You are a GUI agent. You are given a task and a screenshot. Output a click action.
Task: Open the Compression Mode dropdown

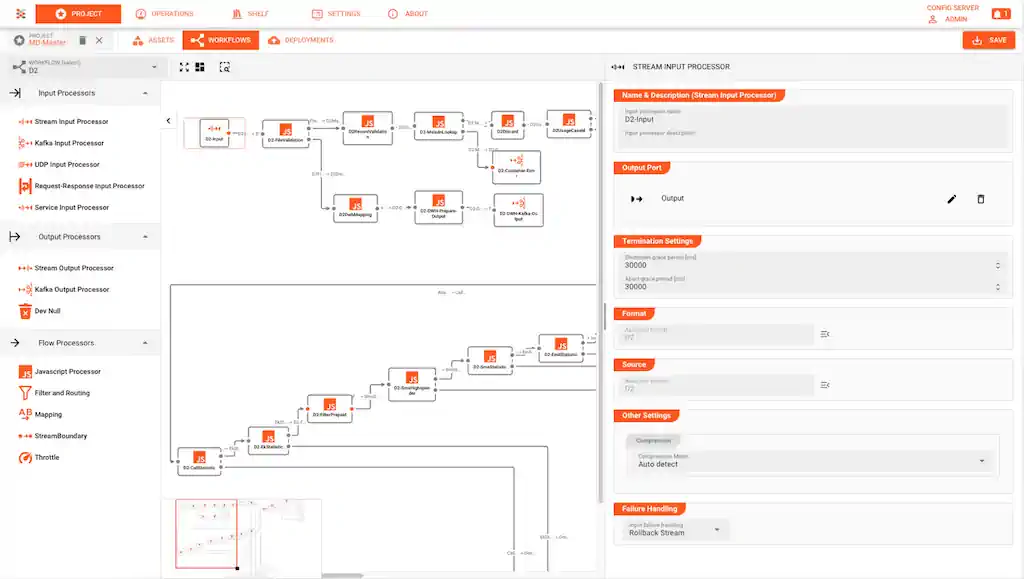(981, 461)
